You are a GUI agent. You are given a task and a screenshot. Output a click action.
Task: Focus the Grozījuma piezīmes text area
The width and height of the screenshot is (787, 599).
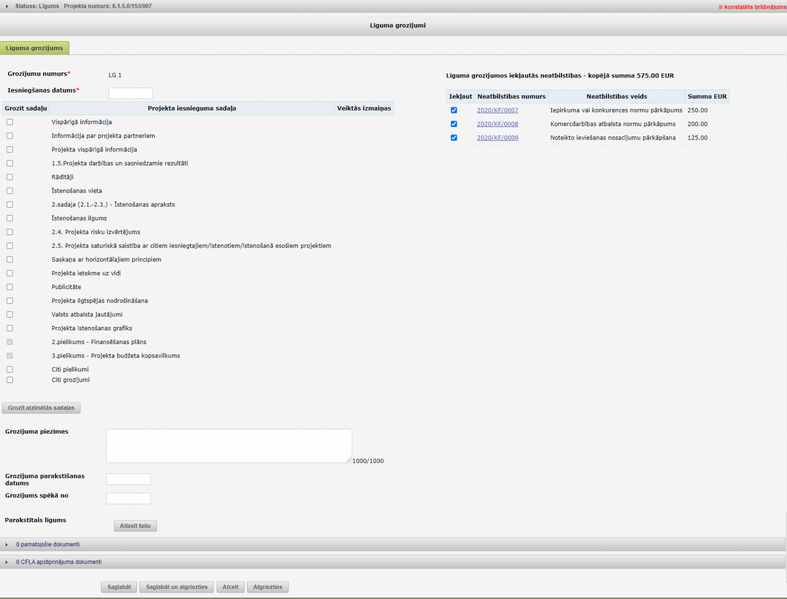click(229, 446)
